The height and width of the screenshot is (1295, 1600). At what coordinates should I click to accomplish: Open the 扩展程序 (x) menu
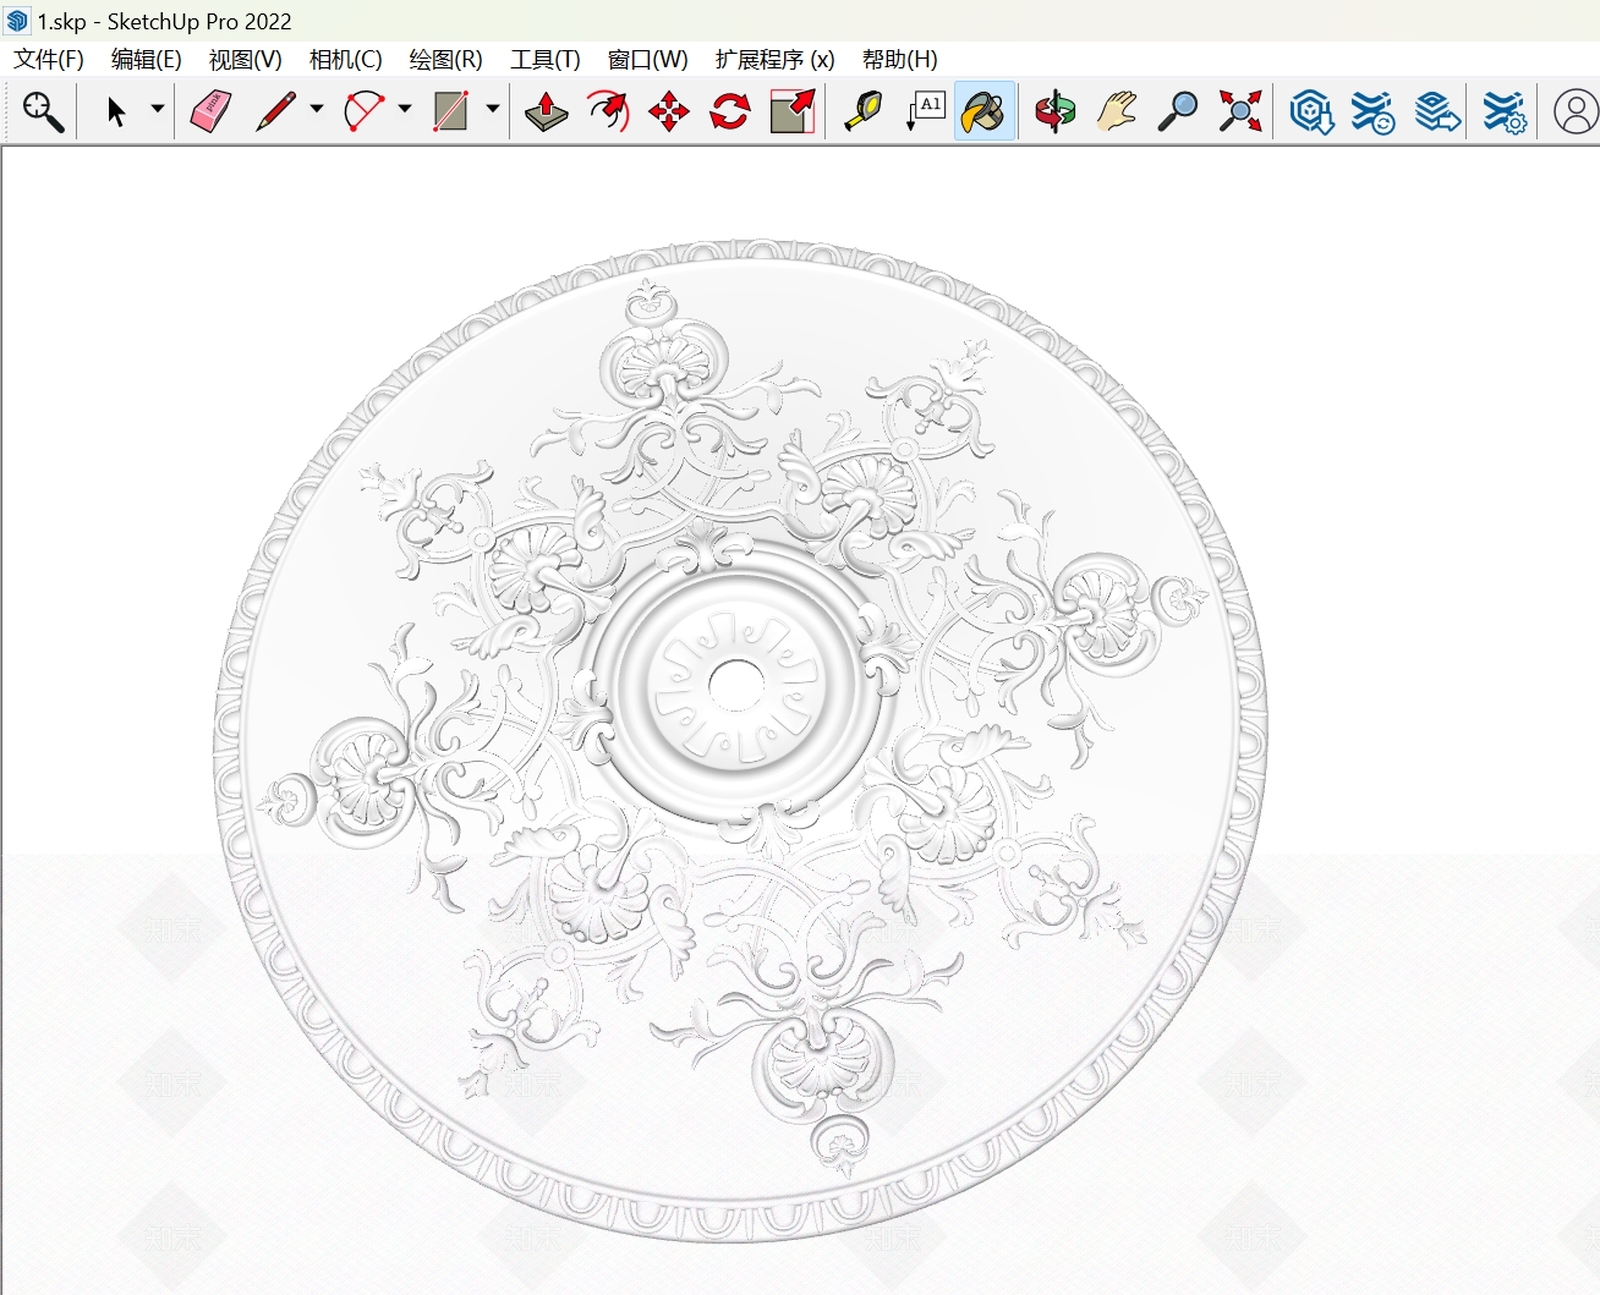tap(775, 59)
